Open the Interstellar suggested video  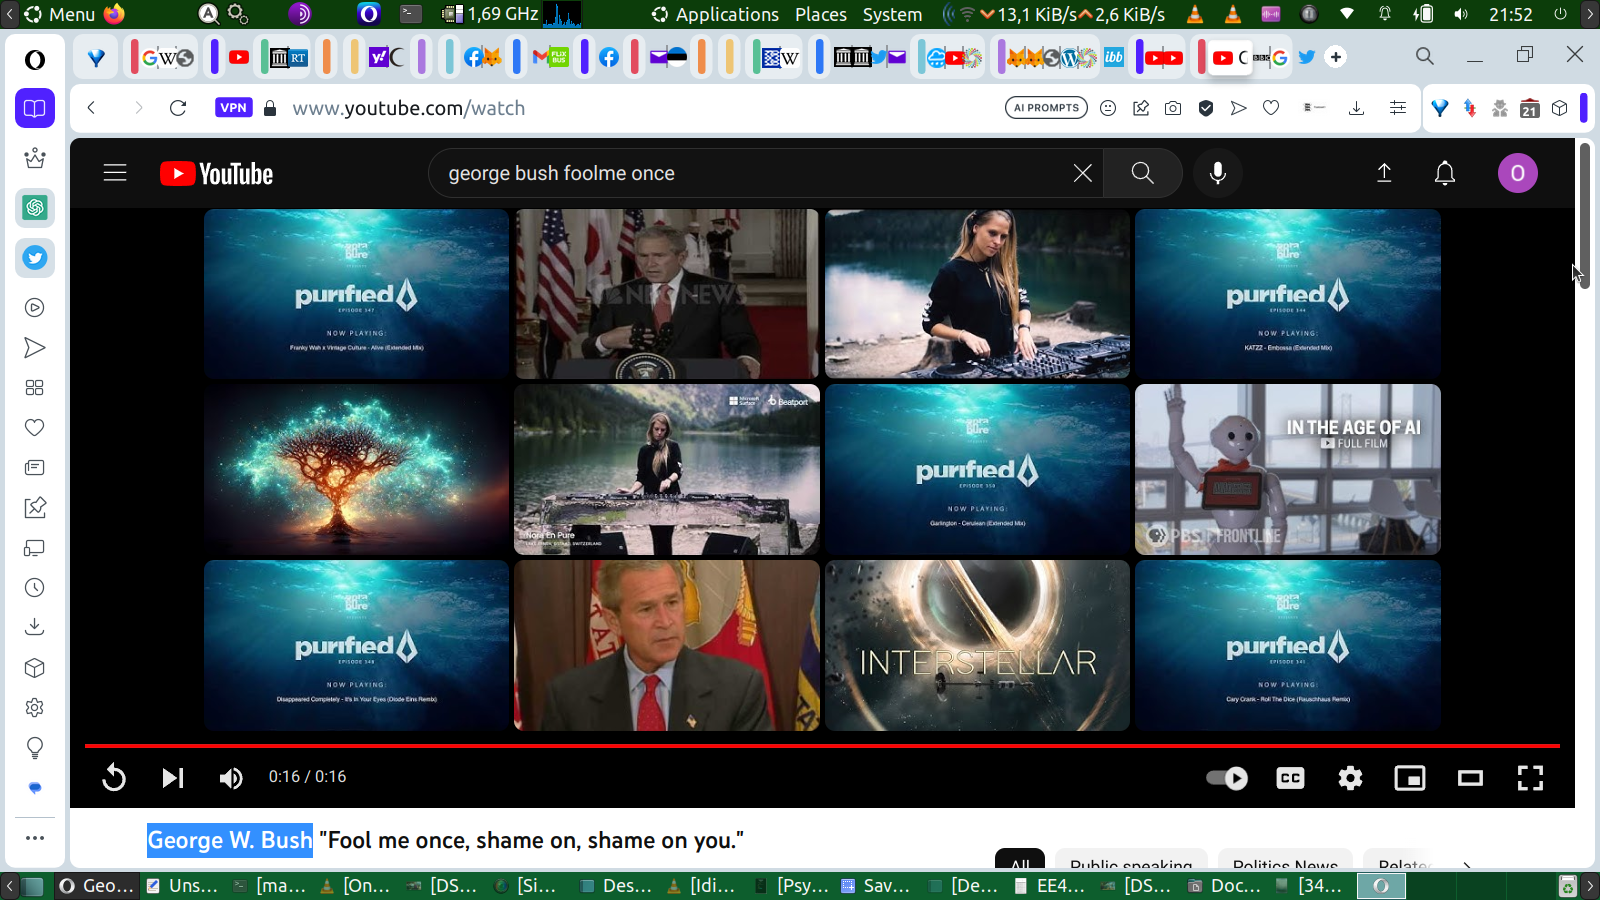(977, 645)
